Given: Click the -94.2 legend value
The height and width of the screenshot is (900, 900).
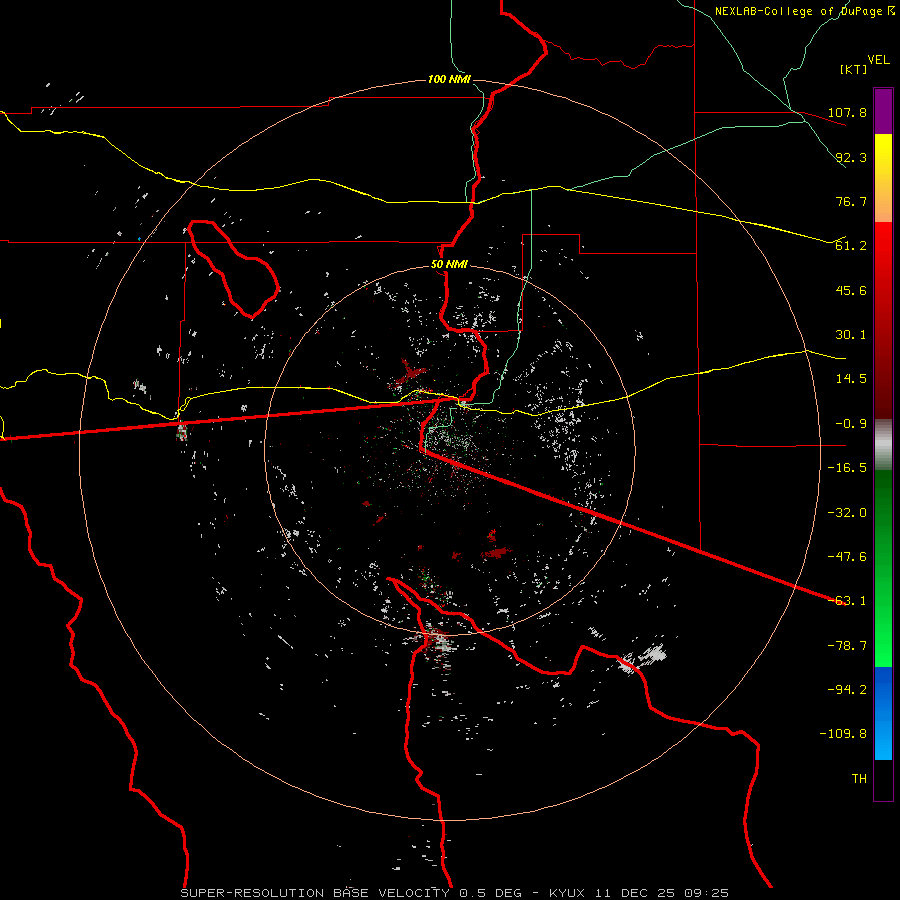Looking at the screenshot, I should coord(847,690).
